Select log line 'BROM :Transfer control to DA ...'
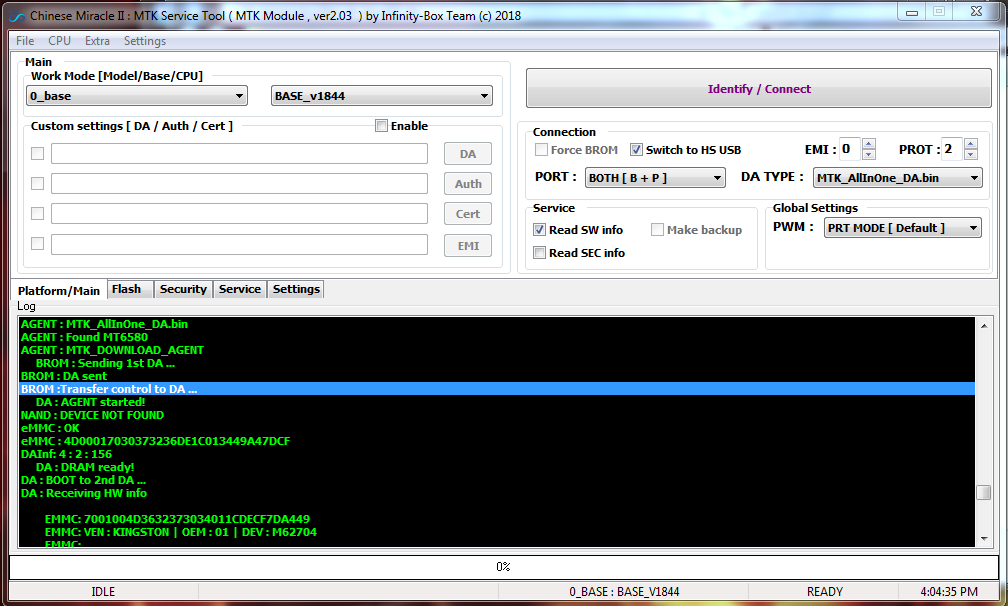Viewport: 1008px width, 606px height. pos(497,389)
